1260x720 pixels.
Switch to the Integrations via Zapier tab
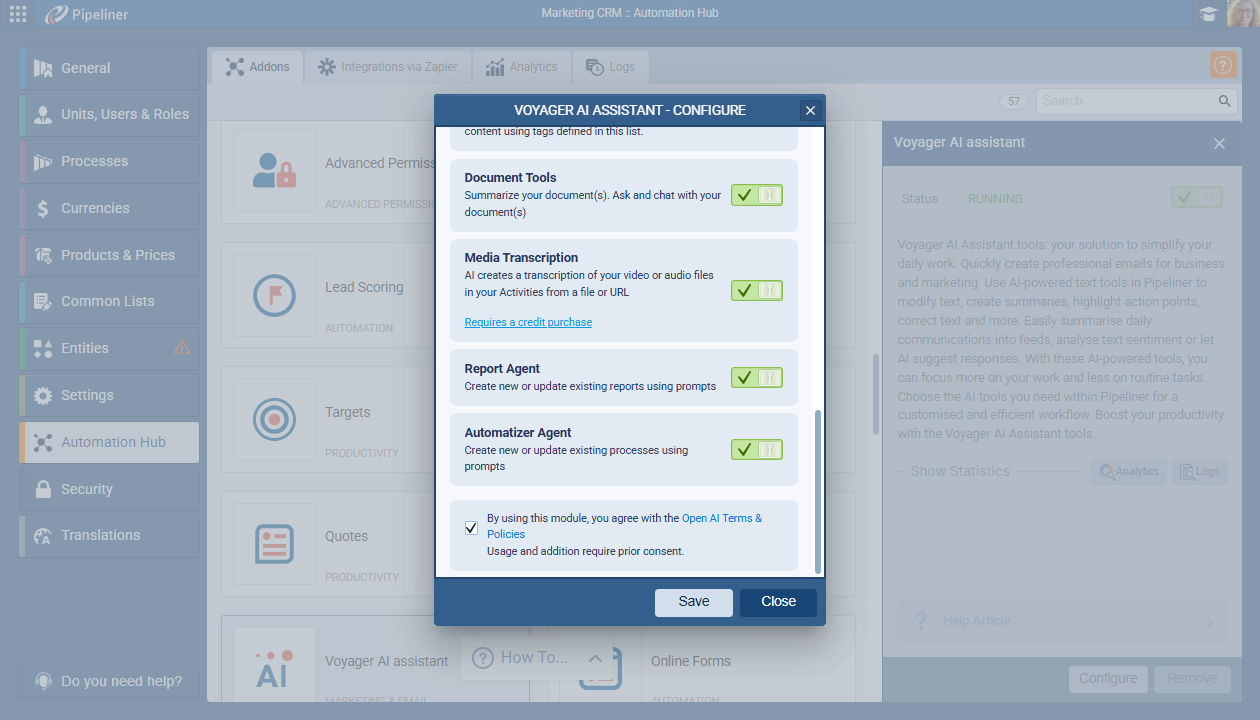[388, 67]
